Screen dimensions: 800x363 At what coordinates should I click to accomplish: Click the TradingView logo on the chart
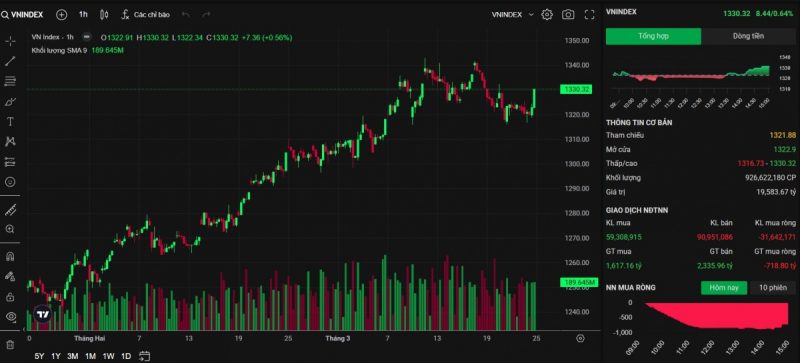coord(43,314)
